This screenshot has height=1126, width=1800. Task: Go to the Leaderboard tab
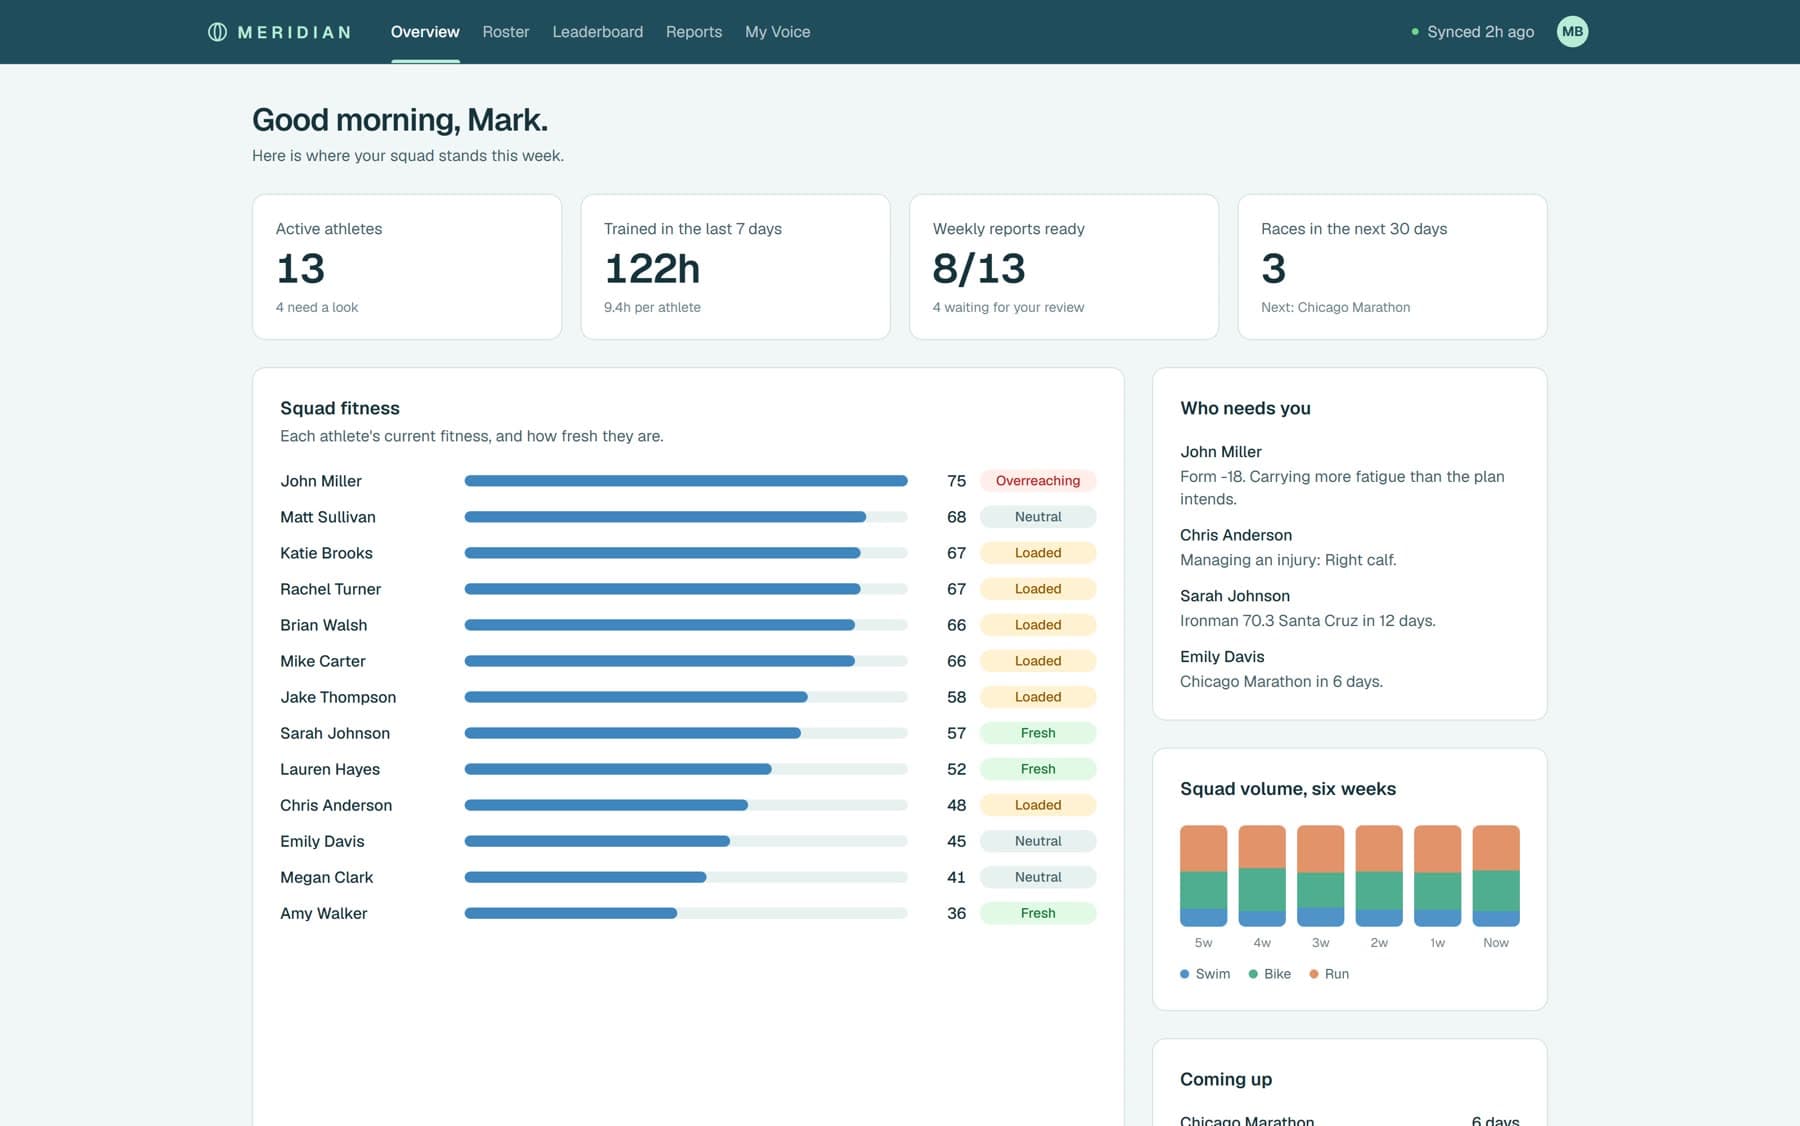click(x=598, y=32)
